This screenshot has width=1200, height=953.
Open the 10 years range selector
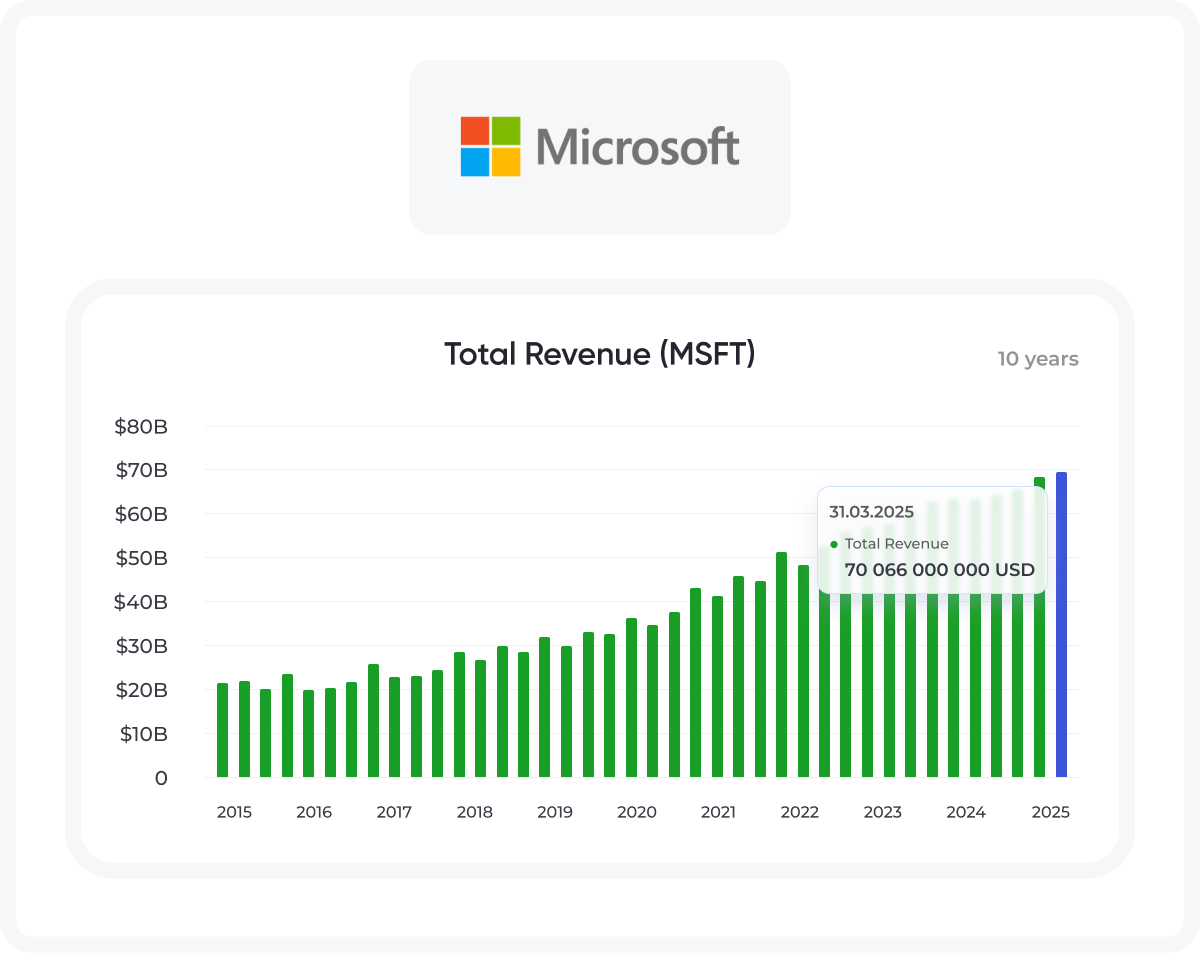click(1038, 359)
